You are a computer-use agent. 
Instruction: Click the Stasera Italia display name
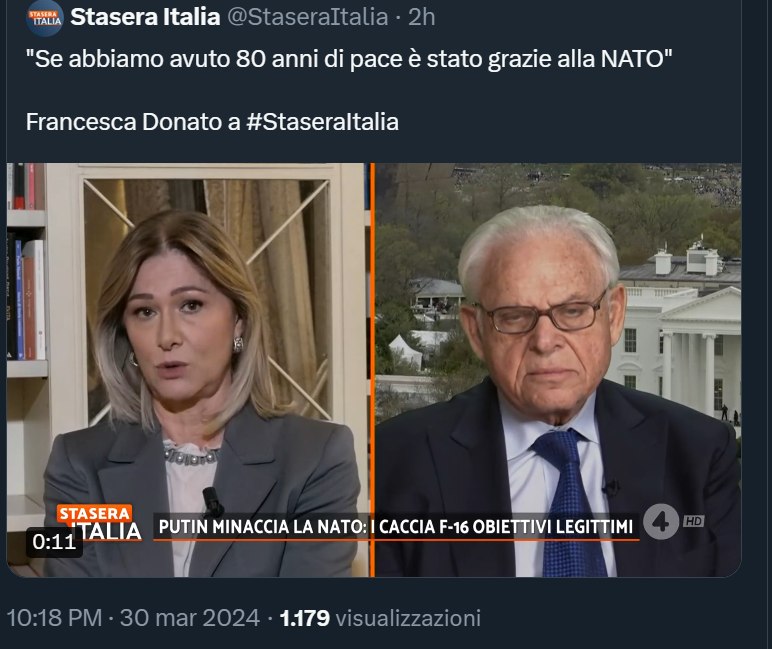pos(145,17)
